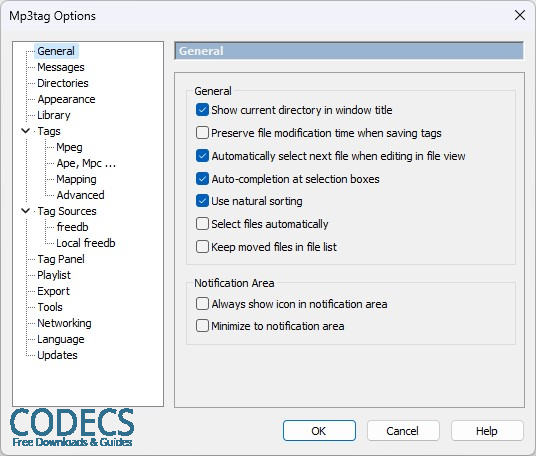Open Help for Mp3tag options
This screenshot has width=536, height=456.
pyautogui.click(x=487, y=431)
